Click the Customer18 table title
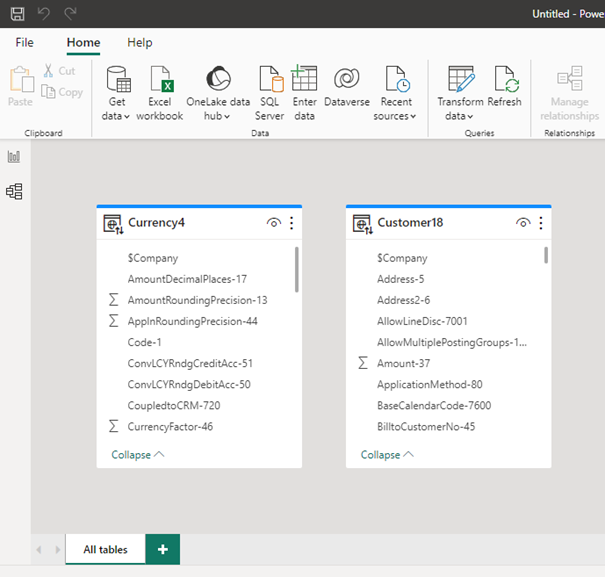 coord(410,223)
